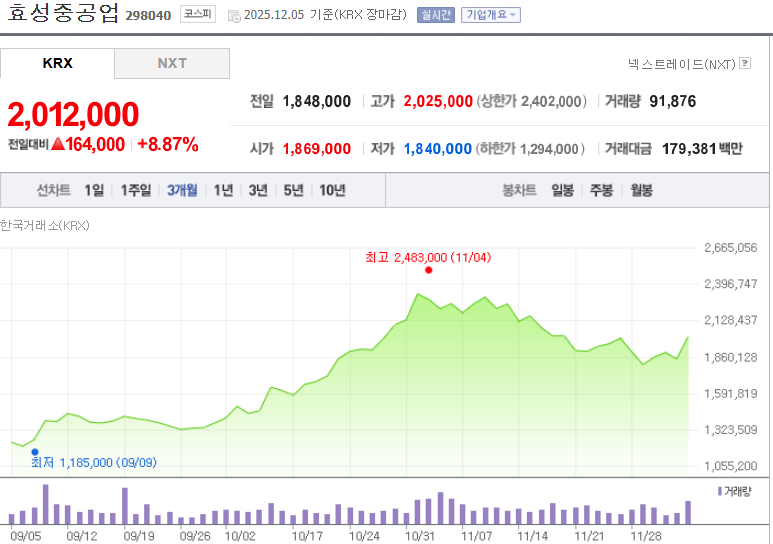Select the 1년 line chart period

pos(223,190)
